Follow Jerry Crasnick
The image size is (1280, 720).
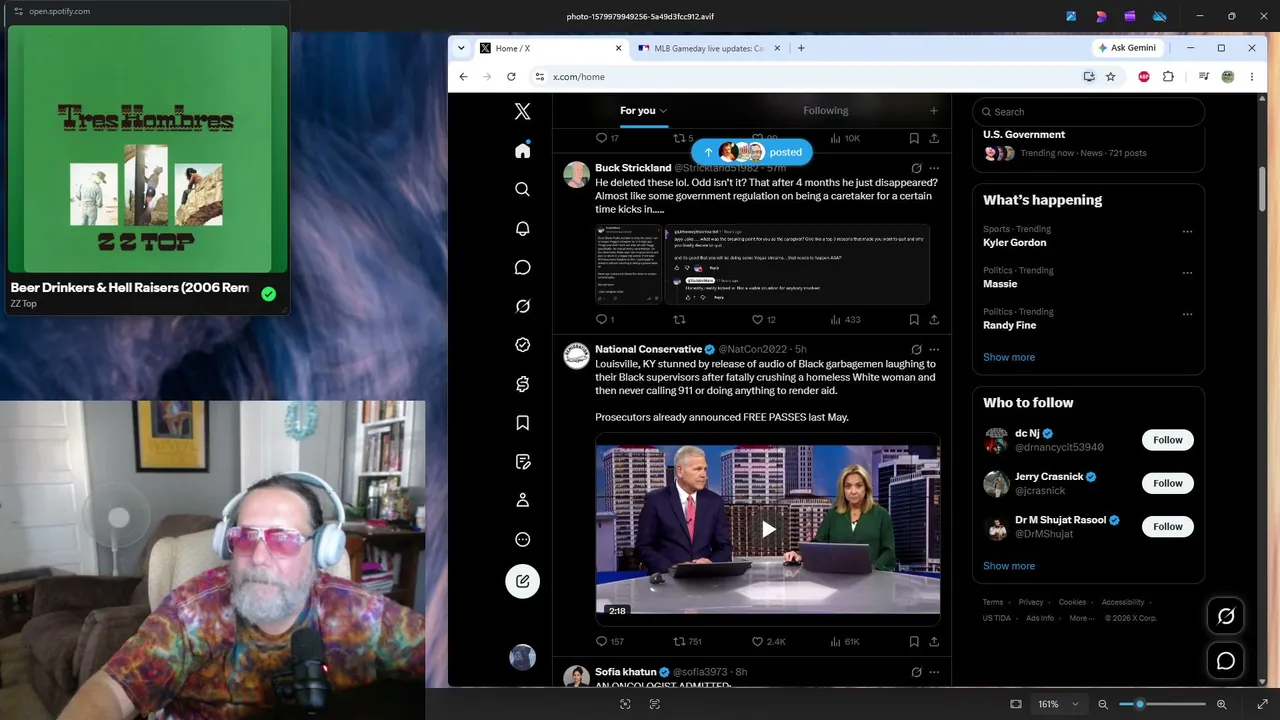pos(1168,483)
